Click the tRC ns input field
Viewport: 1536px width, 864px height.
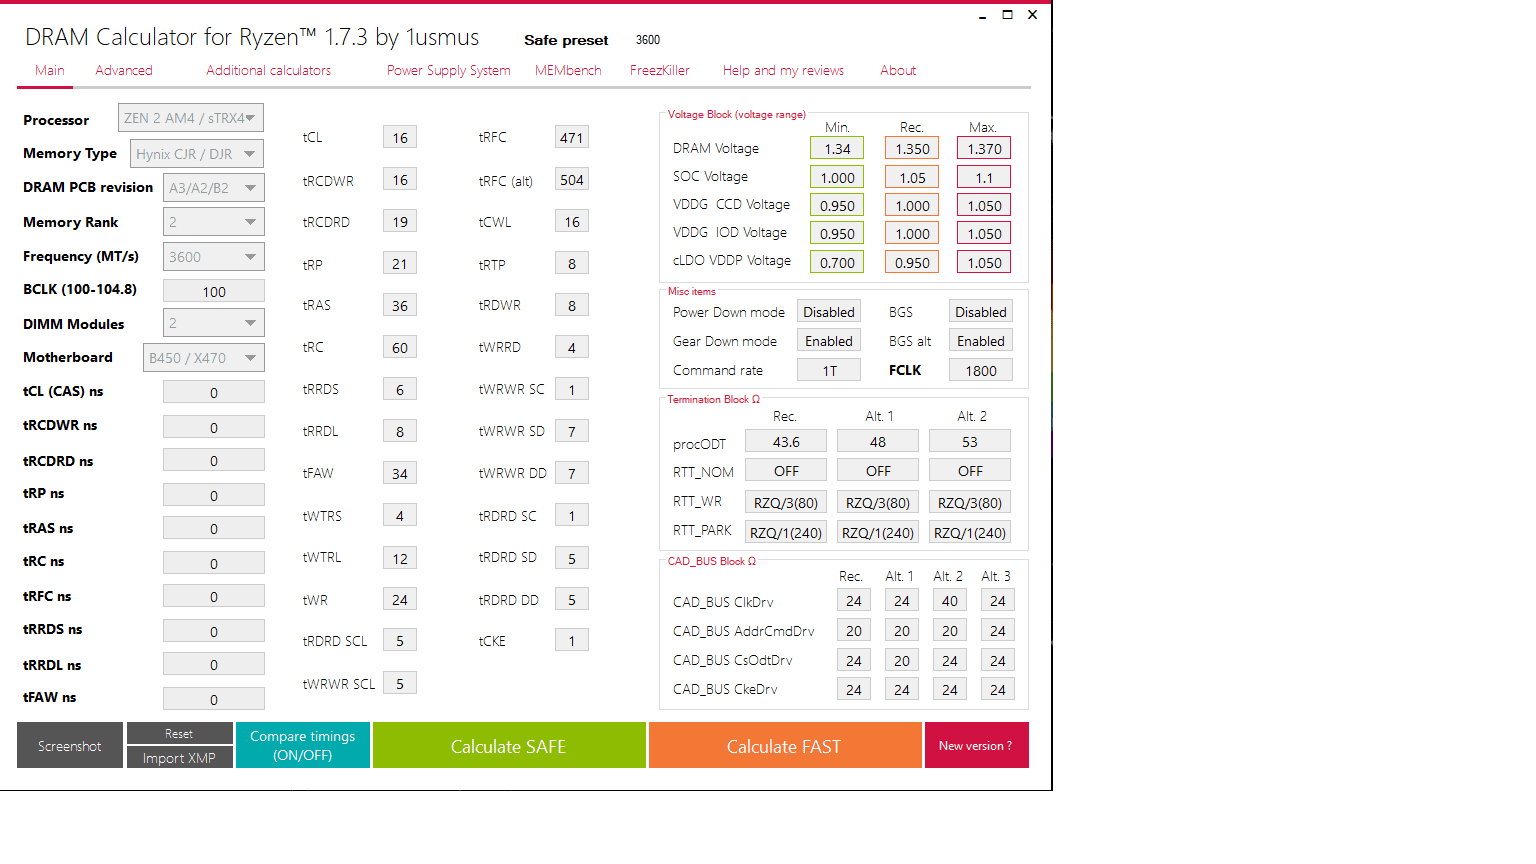[x=214, y=563]
